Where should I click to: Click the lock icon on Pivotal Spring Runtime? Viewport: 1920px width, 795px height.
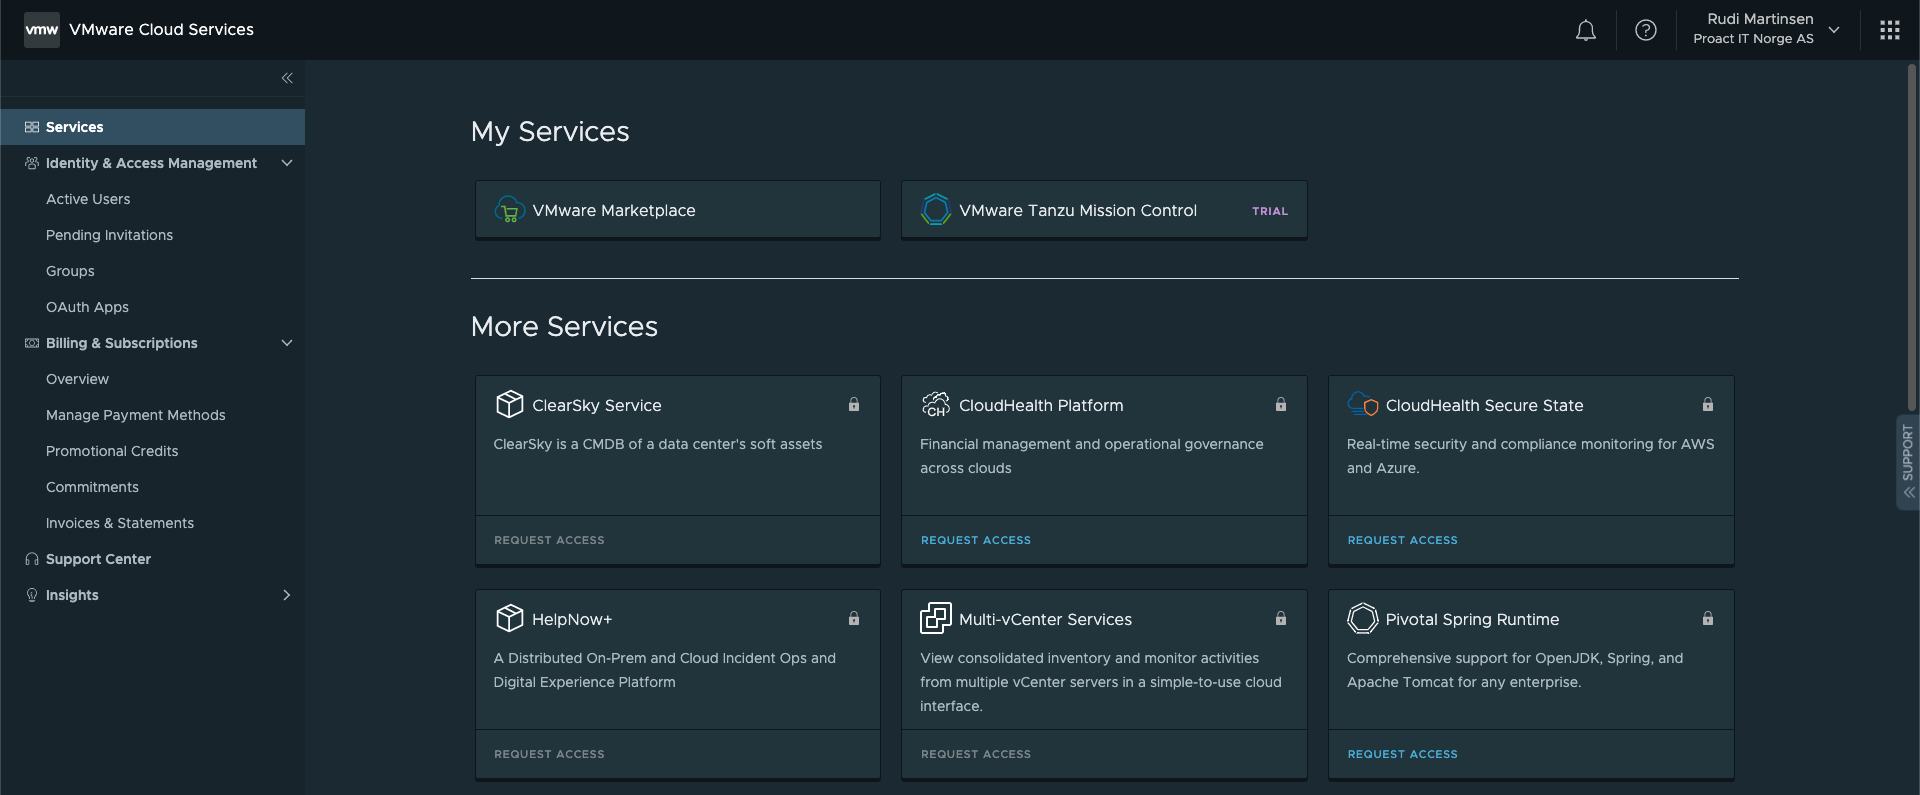pos(1708,618)
